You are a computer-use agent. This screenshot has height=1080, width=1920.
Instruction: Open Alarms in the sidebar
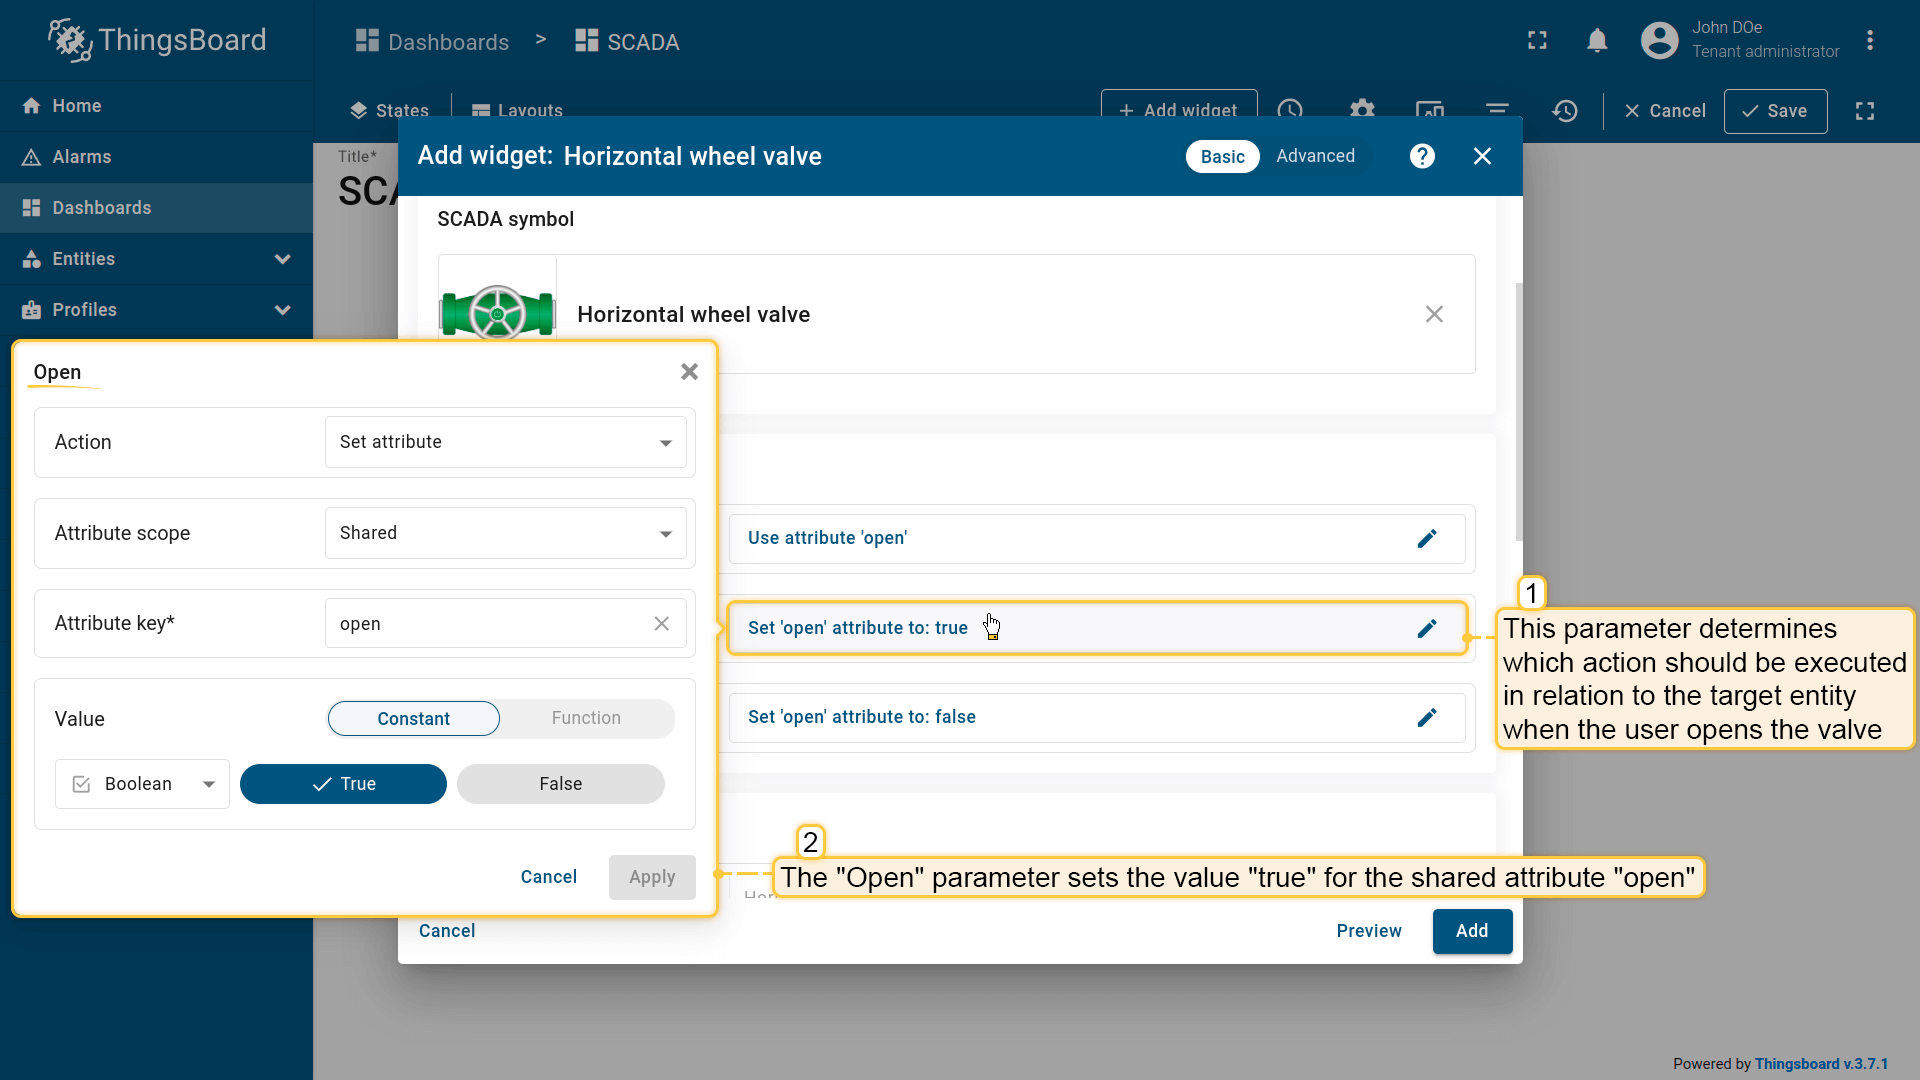click(82, 157)
